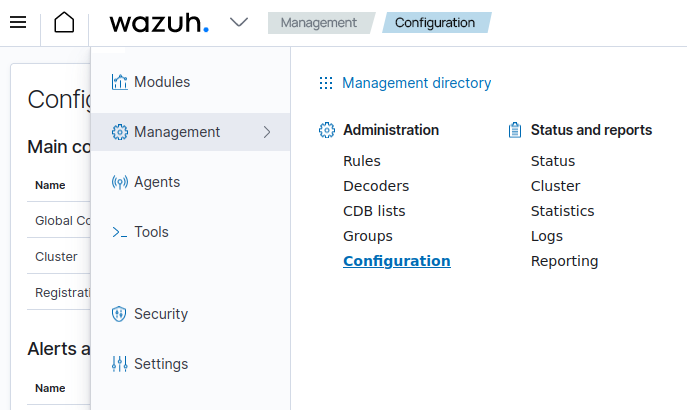The image size is (687, 410).
Task: Click the Name column header under Main configurations
Action: 50,185
